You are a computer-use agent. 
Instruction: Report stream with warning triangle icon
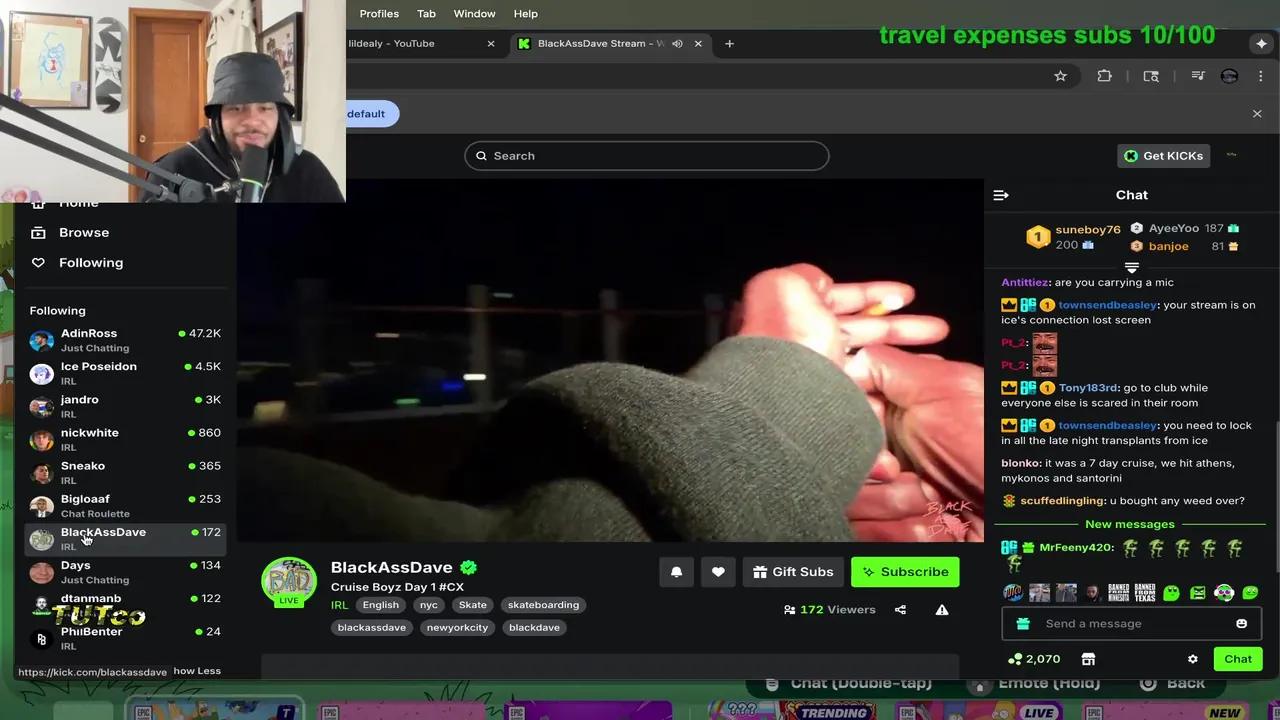(x=942, y=609)
